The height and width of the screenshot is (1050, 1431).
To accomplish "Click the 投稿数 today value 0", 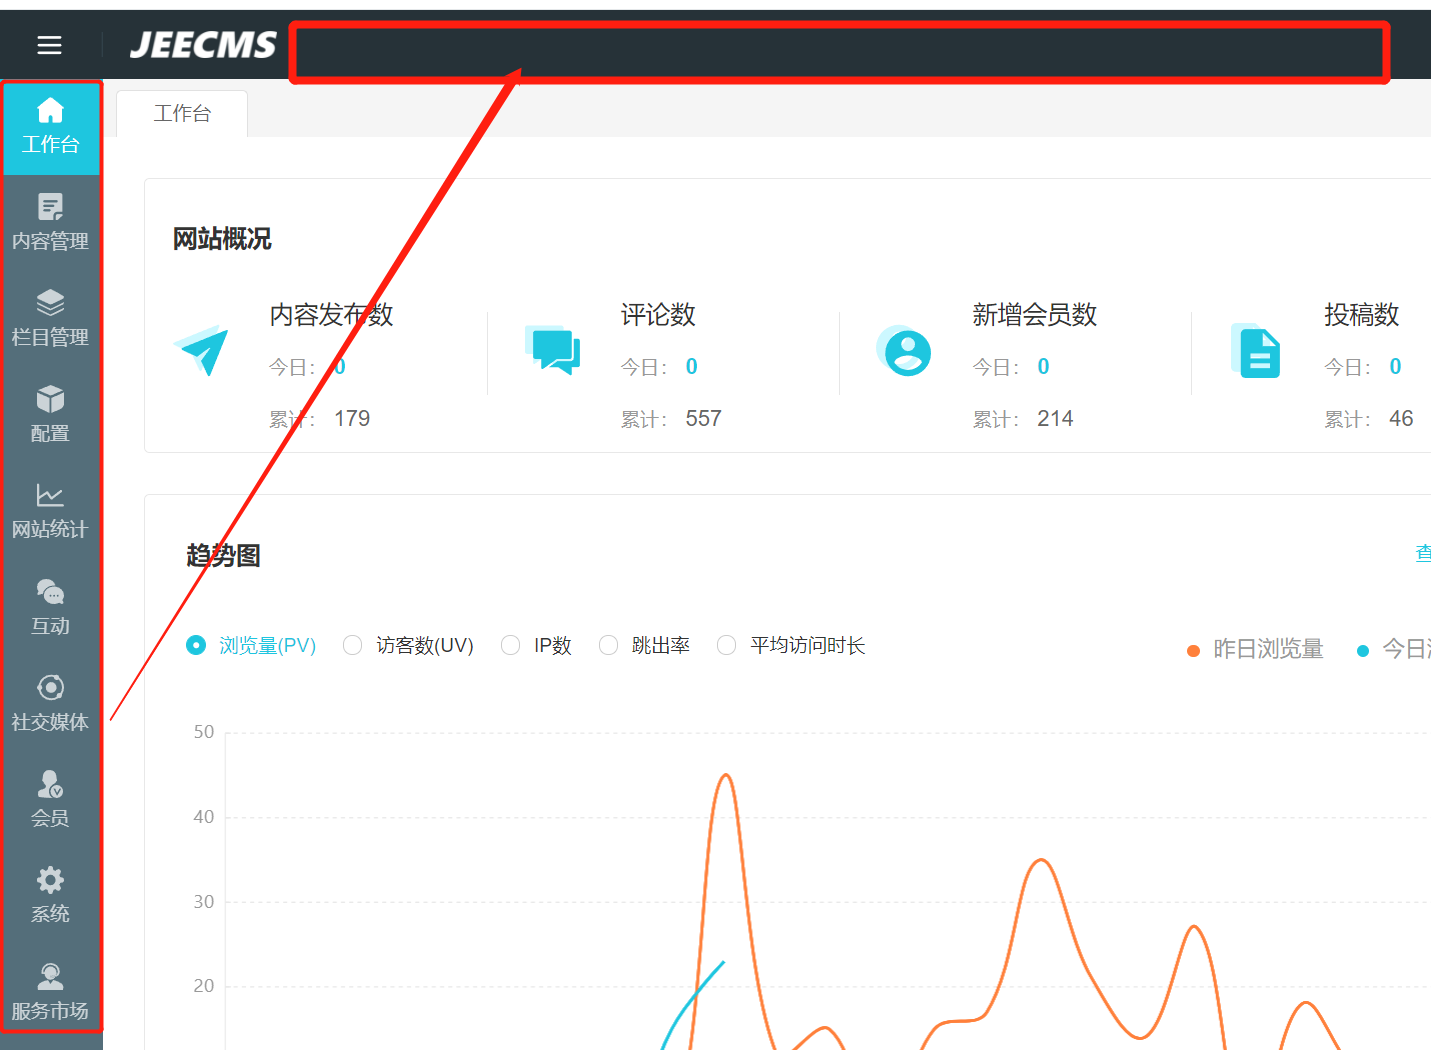I will 1396,367.
